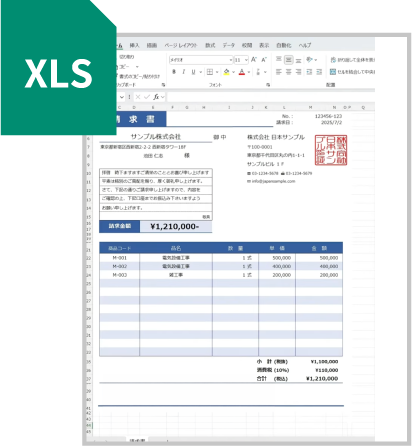Increase indent

coord(319,72)
